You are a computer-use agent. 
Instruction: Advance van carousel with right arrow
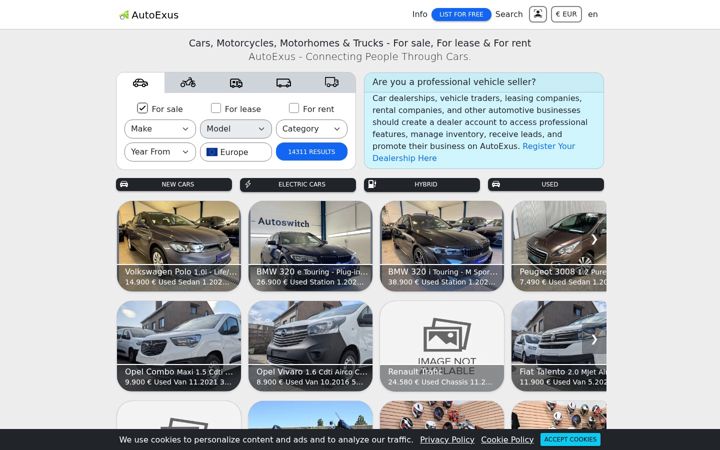pyautogui.click(x=594, y=339)
